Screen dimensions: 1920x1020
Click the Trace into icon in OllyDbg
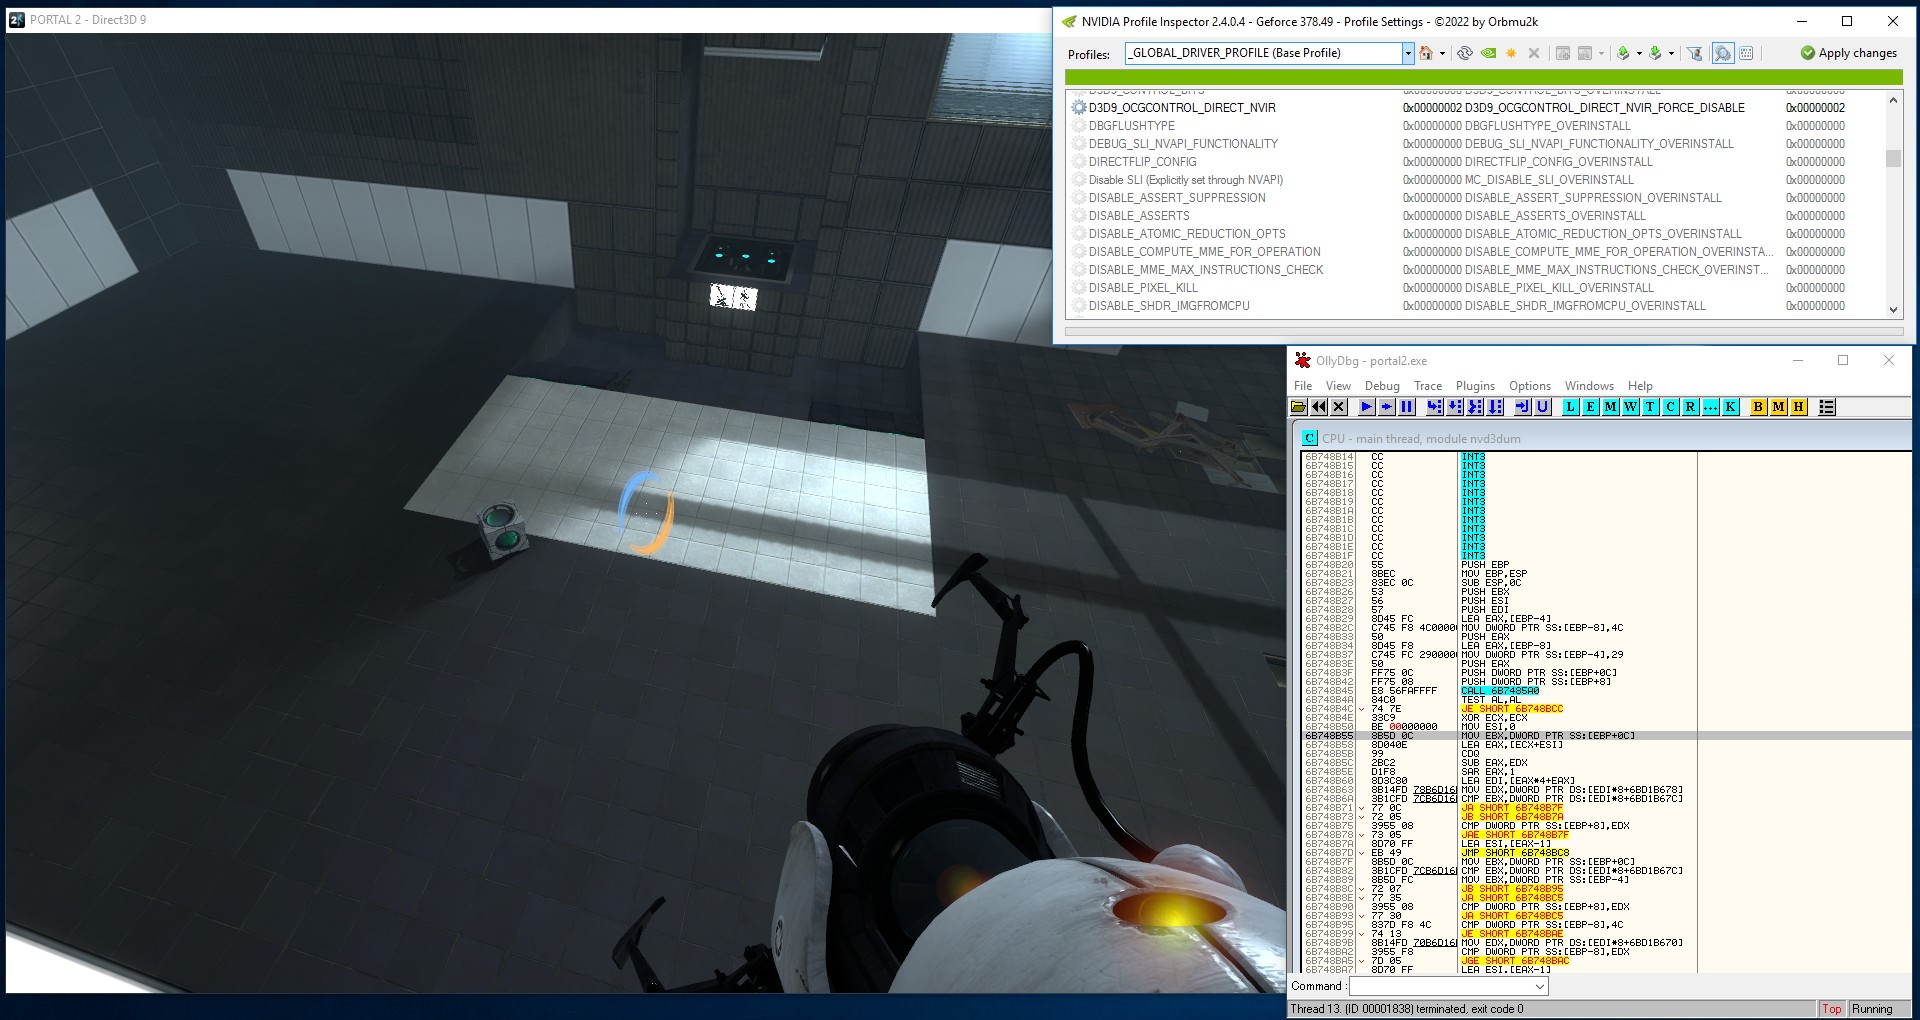tap(1475, 407)
